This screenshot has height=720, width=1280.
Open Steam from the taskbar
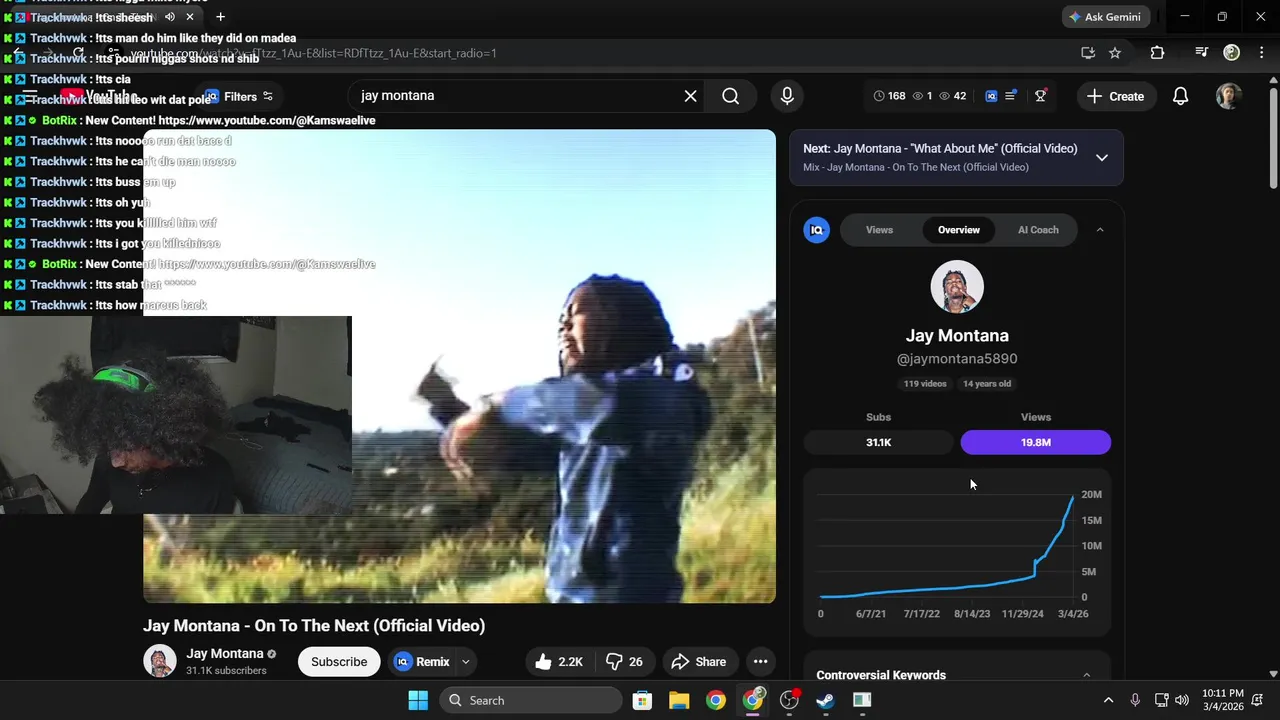point(825,700)
